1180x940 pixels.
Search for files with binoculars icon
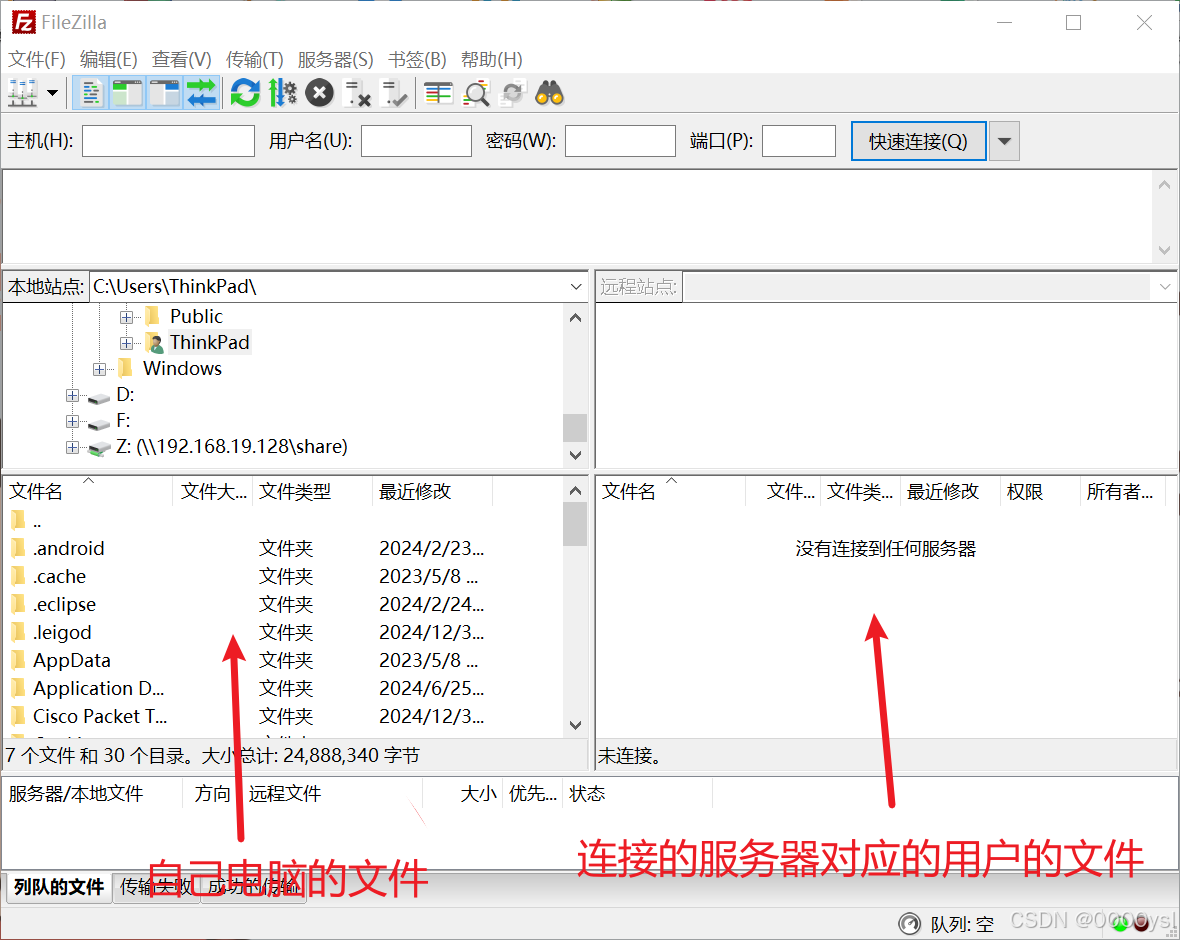point(549,93)
